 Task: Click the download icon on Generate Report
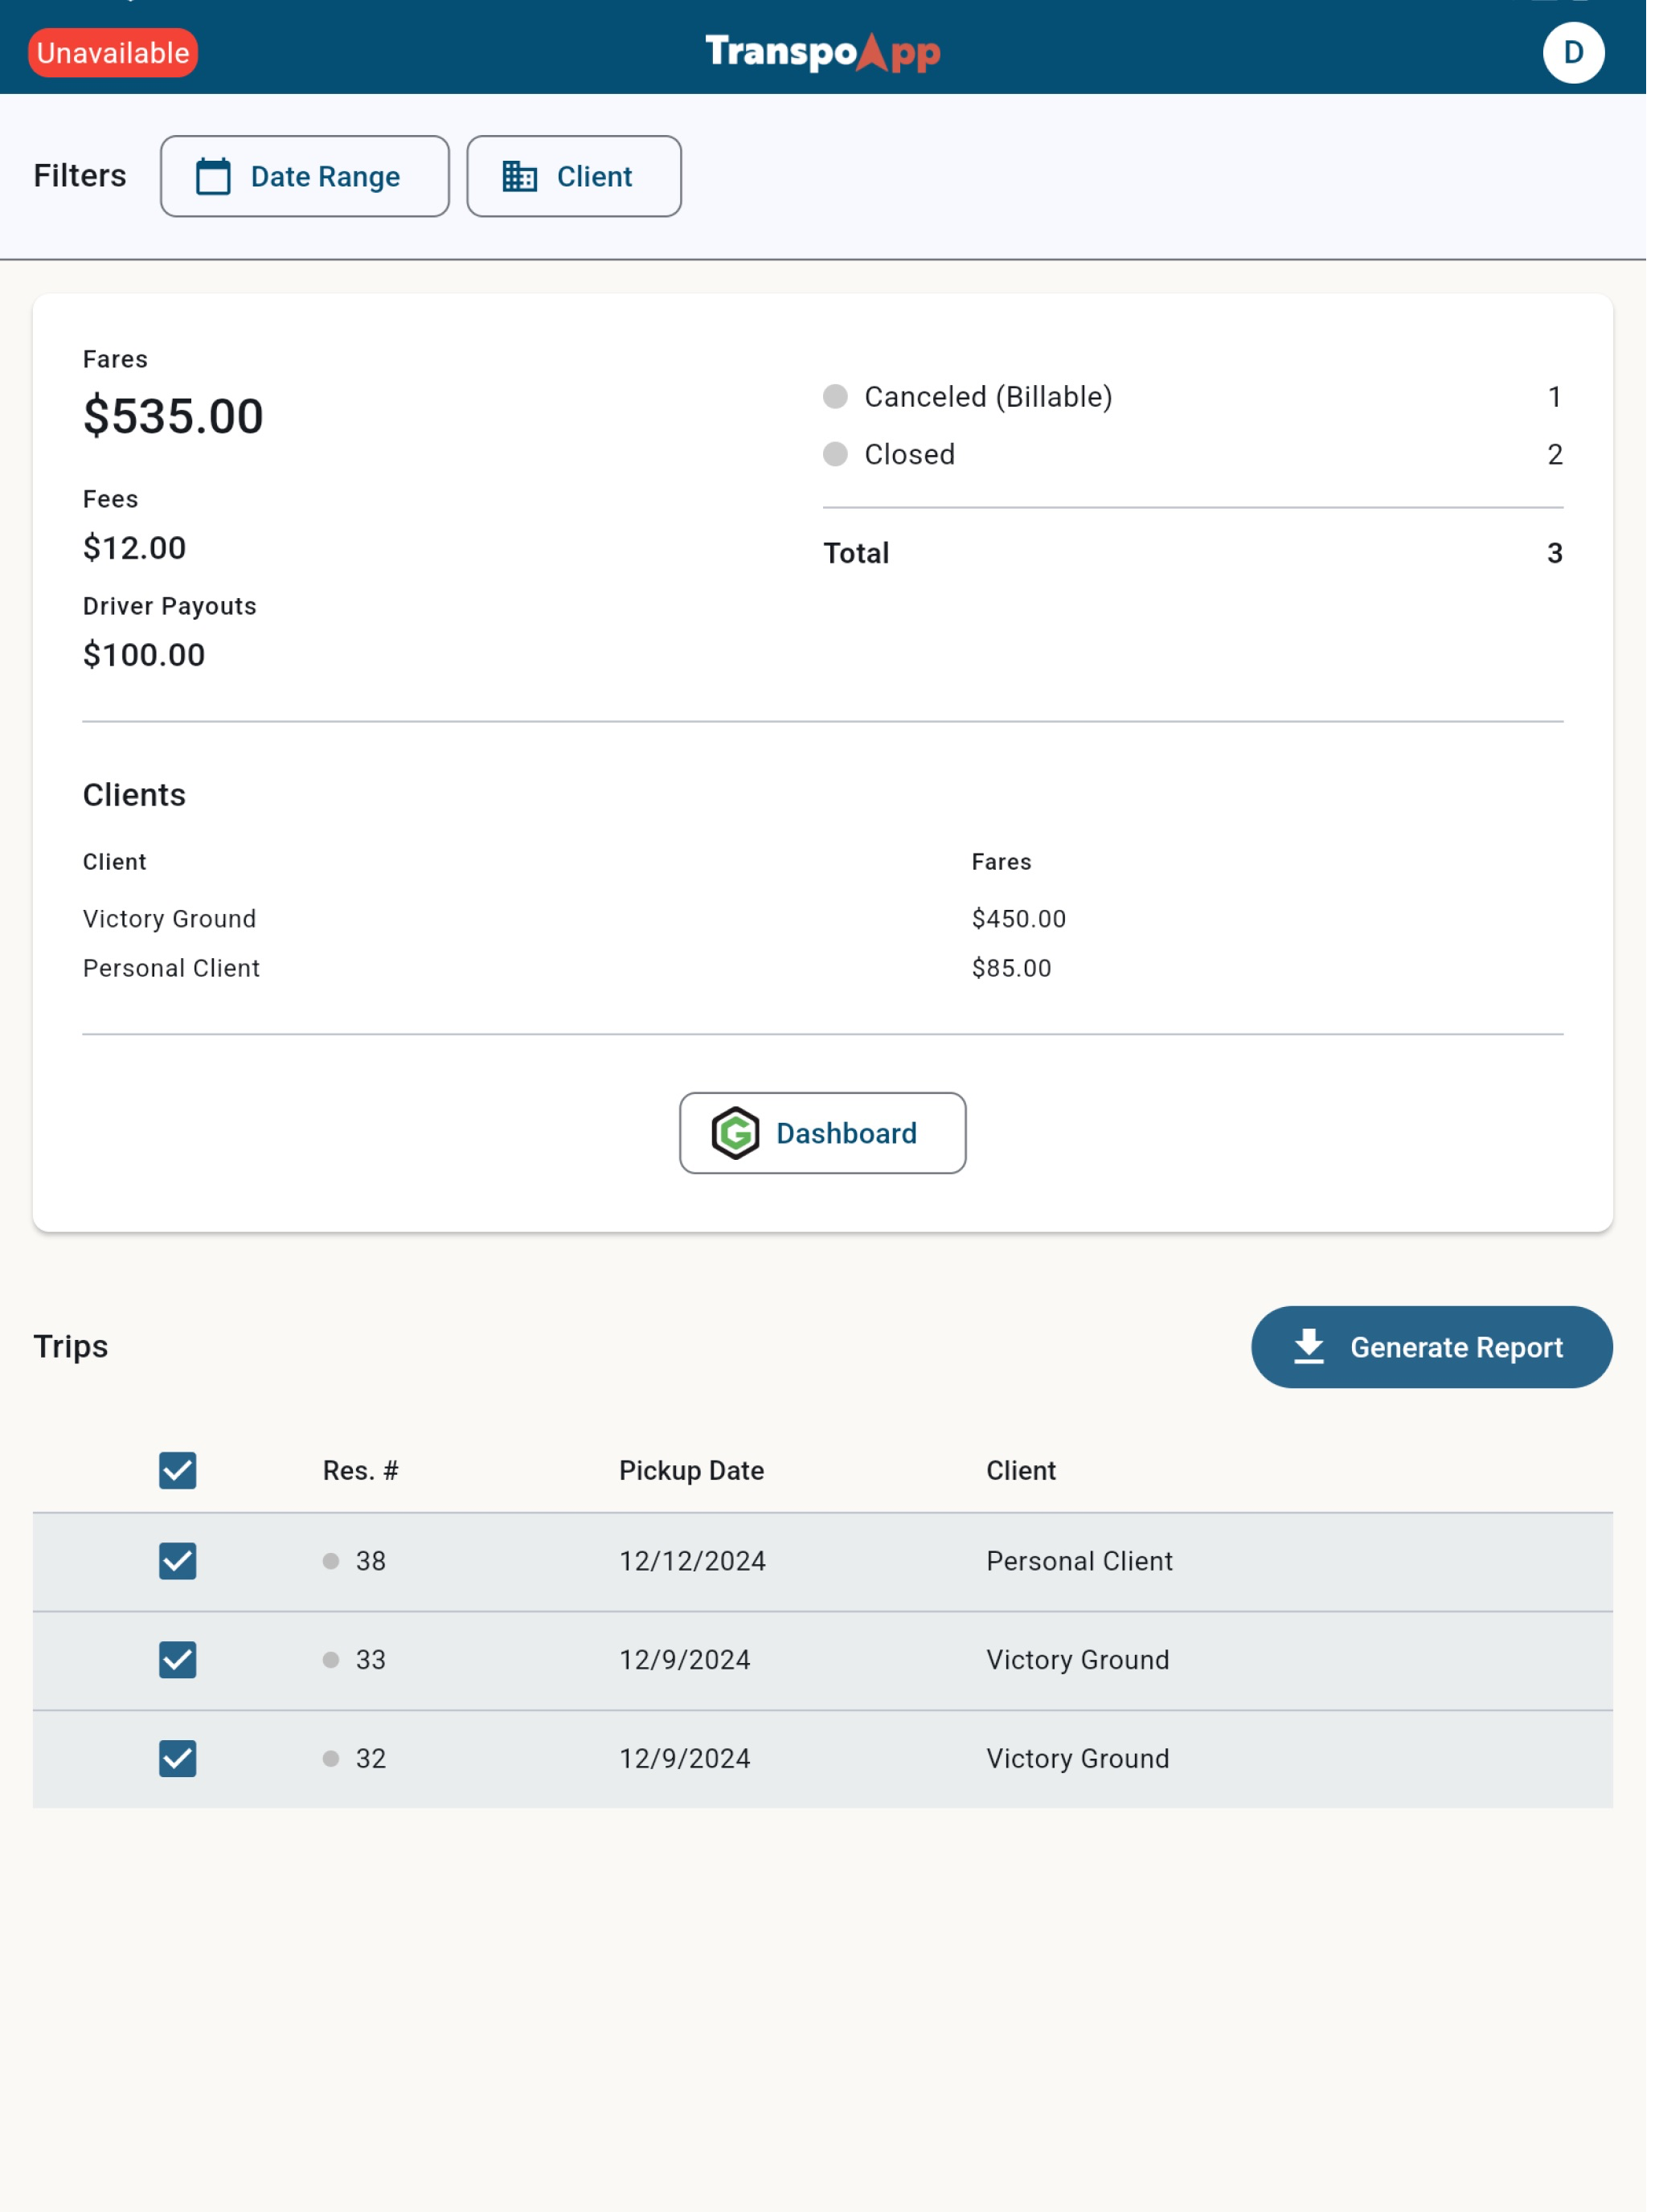[x=1308, y=1347]
